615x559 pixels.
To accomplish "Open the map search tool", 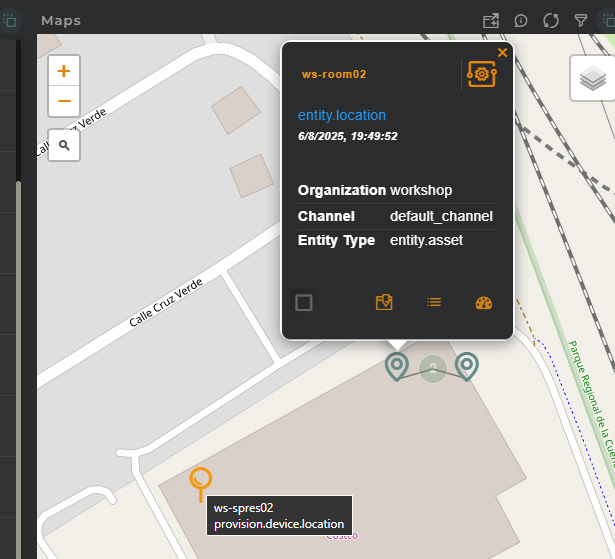I will click(64, 145).
